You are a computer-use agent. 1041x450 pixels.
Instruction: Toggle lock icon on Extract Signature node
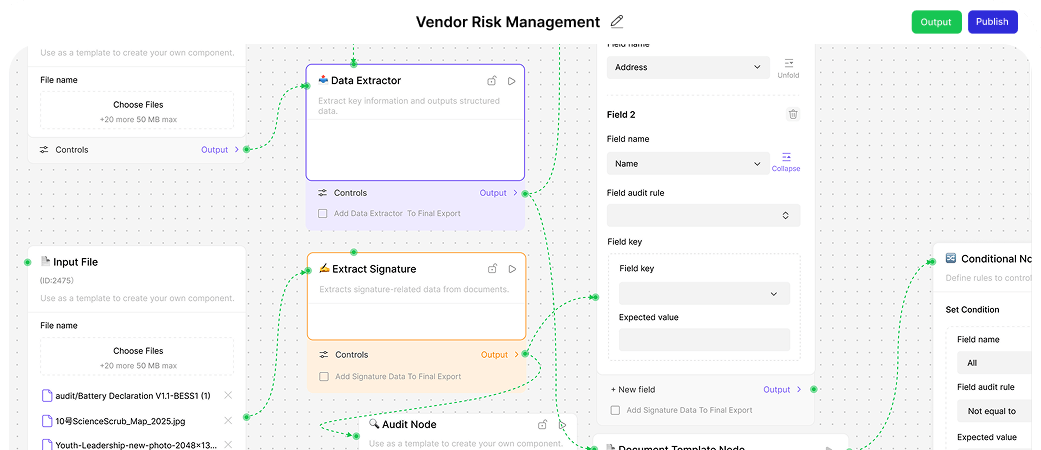point(493,269)
